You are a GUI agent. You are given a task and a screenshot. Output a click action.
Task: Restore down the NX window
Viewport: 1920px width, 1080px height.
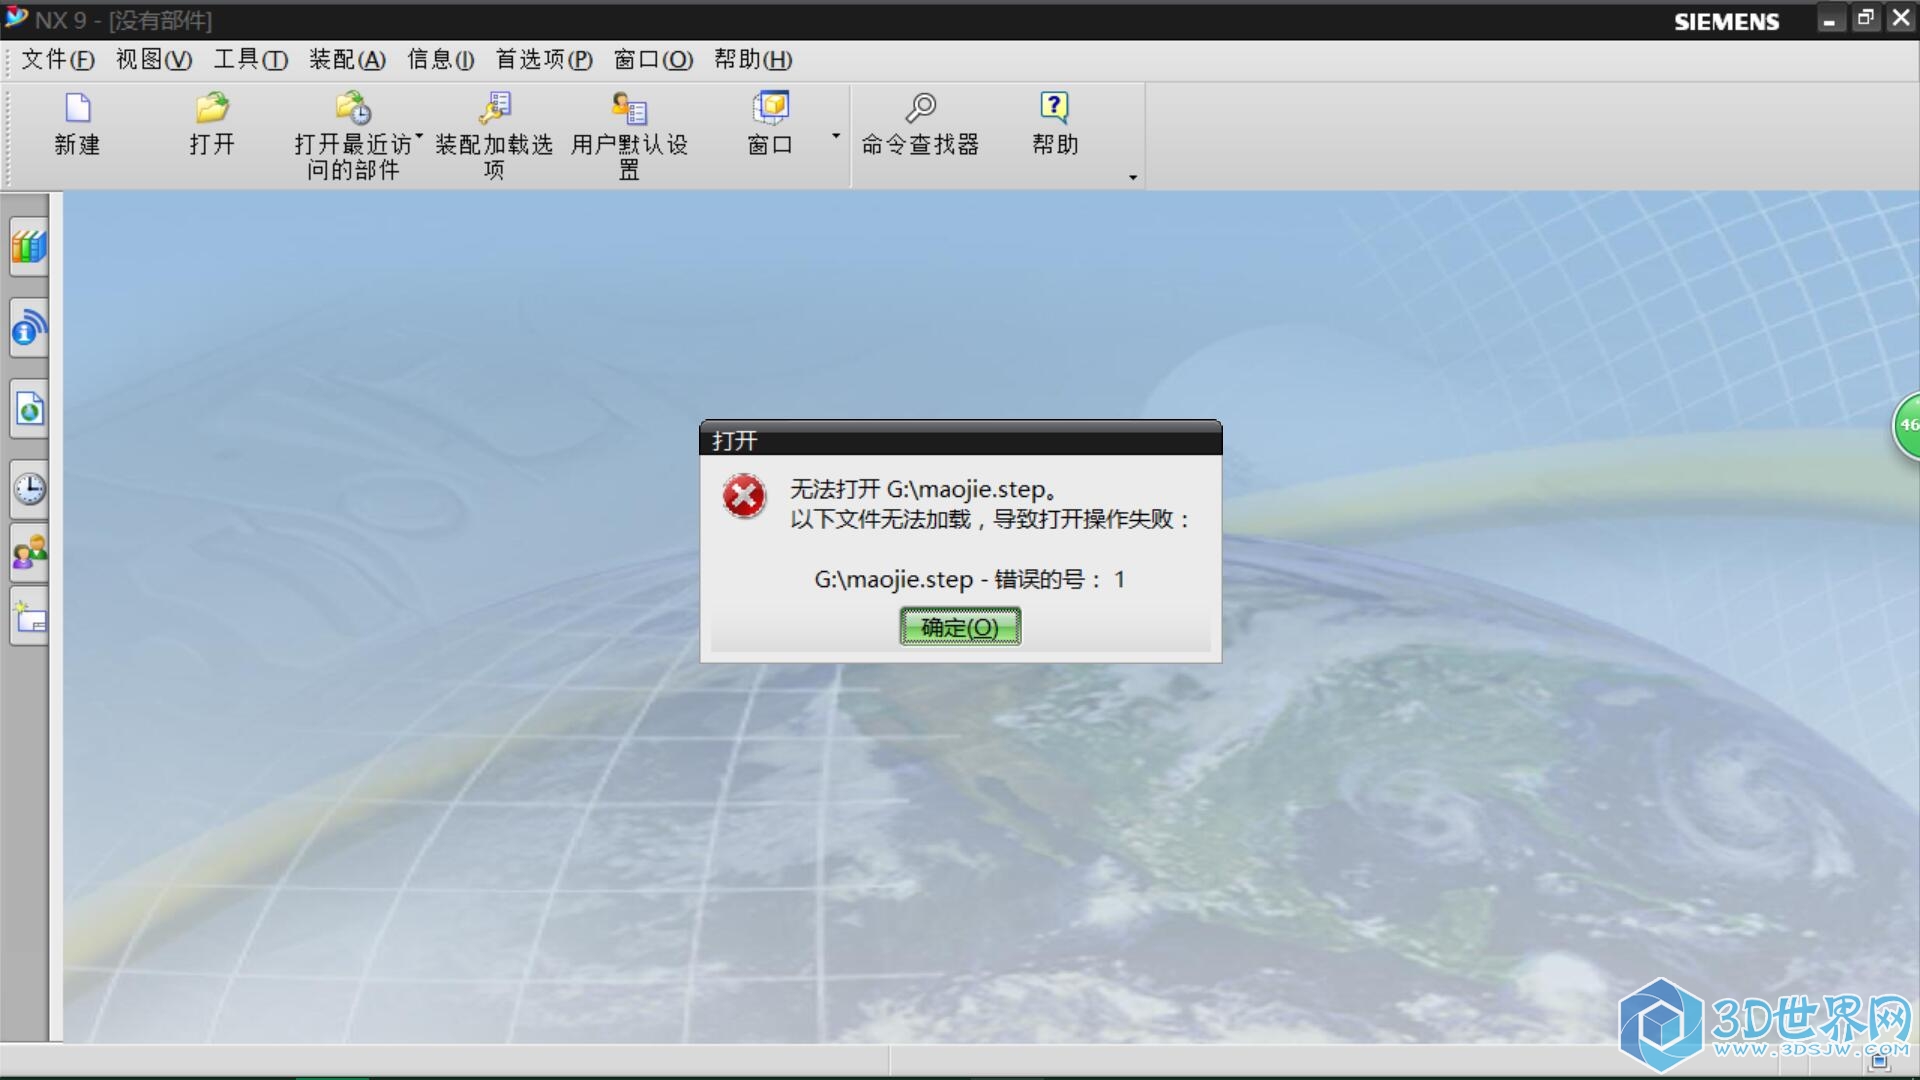[x=1865, y=19]
